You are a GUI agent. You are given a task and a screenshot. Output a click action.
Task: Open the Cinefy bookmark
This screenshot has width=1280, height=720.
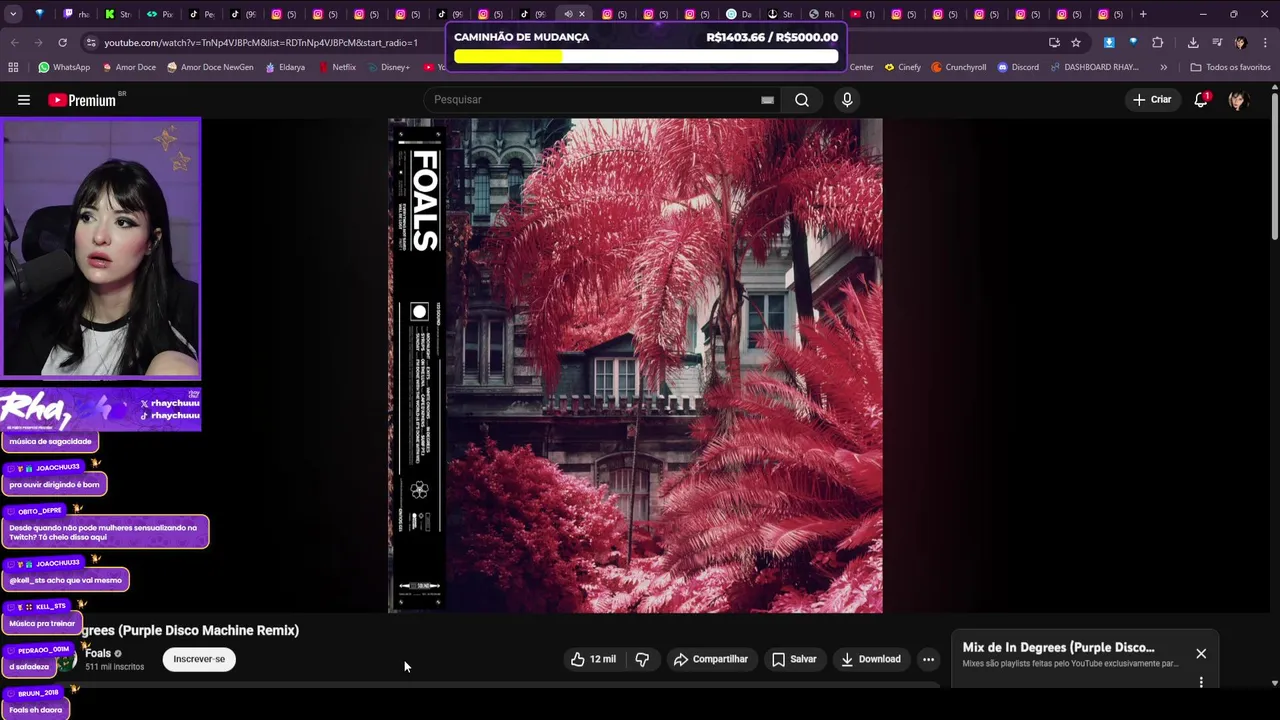pos(903,67)
